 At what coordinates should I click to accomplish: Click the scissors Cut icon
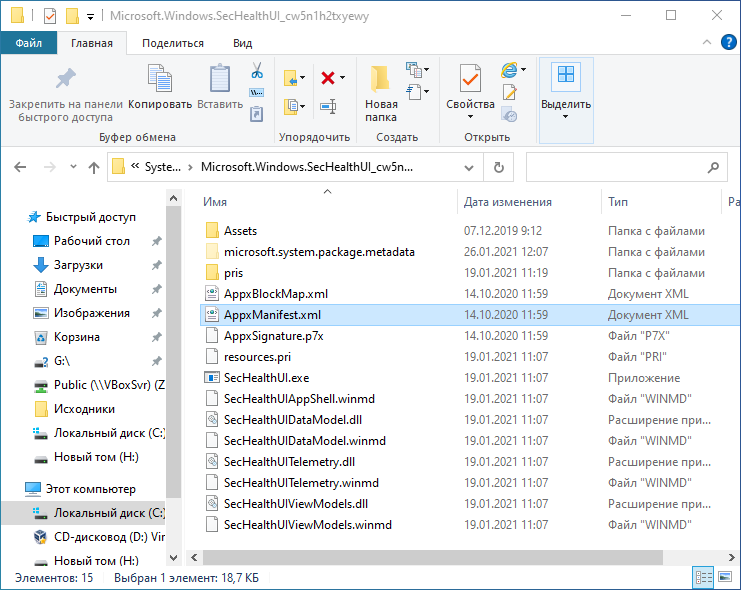[x=257, y=70]
